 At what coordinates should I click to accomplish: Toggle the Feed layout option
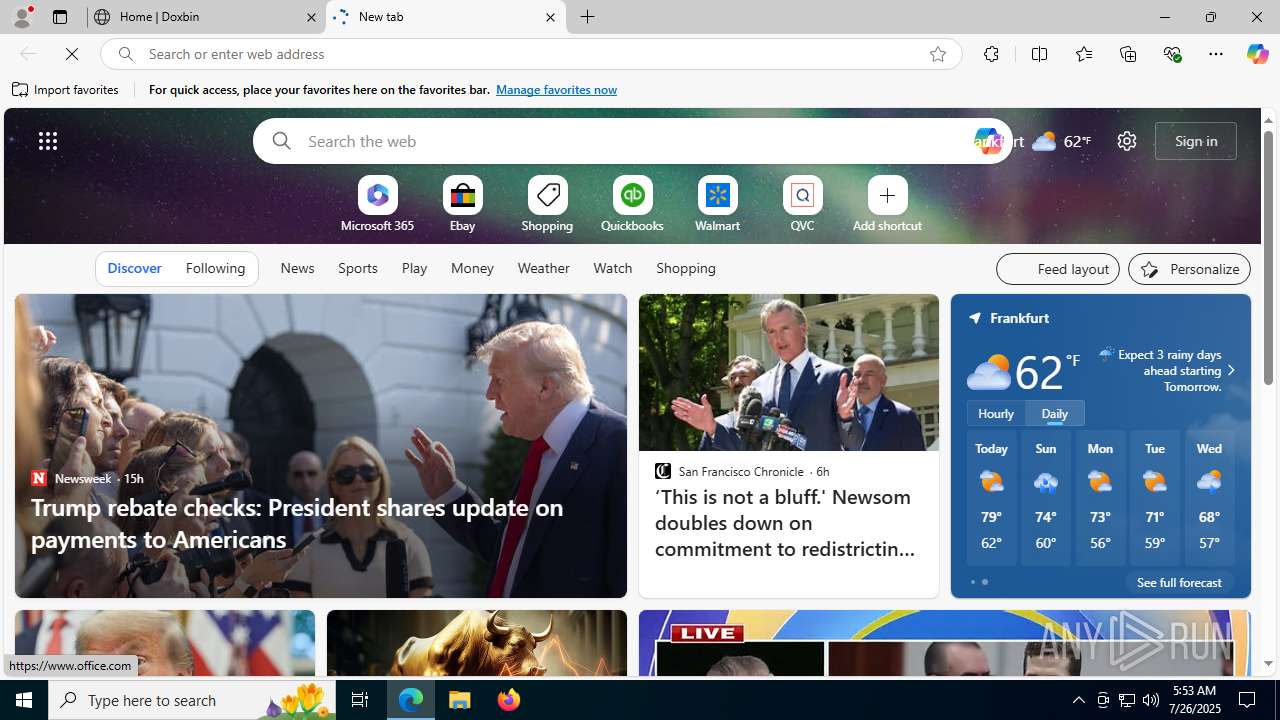point(1058,269)
